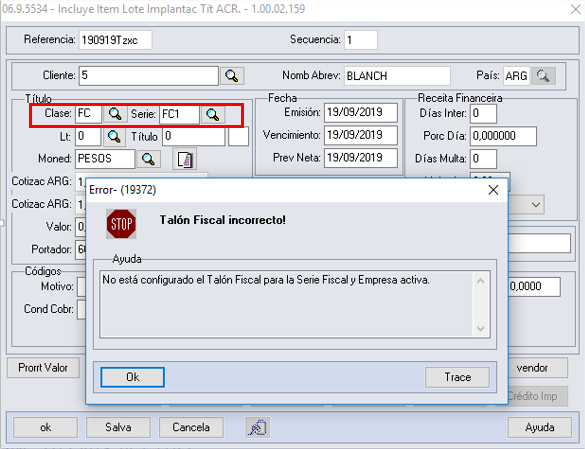Focus the Moned field PESOS

click(x=105, y=159)
